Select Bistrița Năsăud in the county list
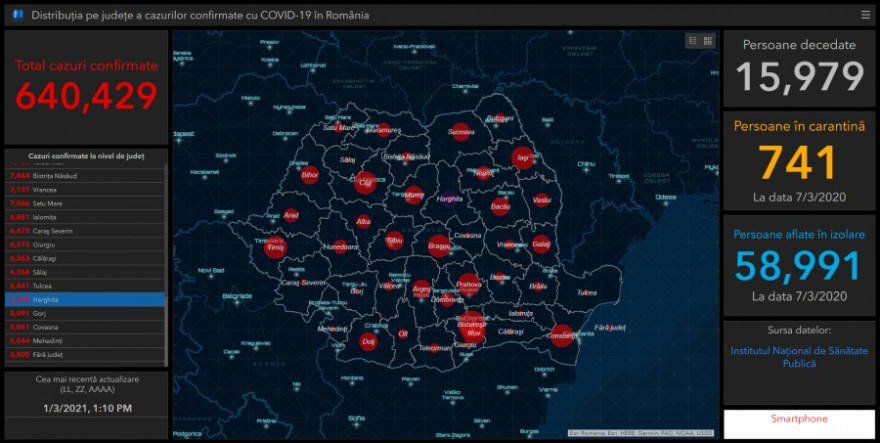The width and height of the screenshot is (880, 443). (x=85, y=175)
